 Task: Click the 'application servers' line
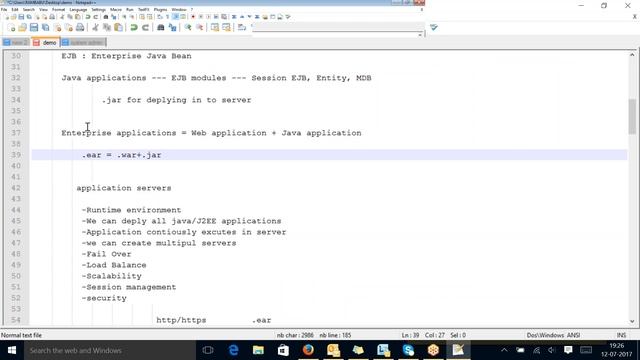click(124, 188)
